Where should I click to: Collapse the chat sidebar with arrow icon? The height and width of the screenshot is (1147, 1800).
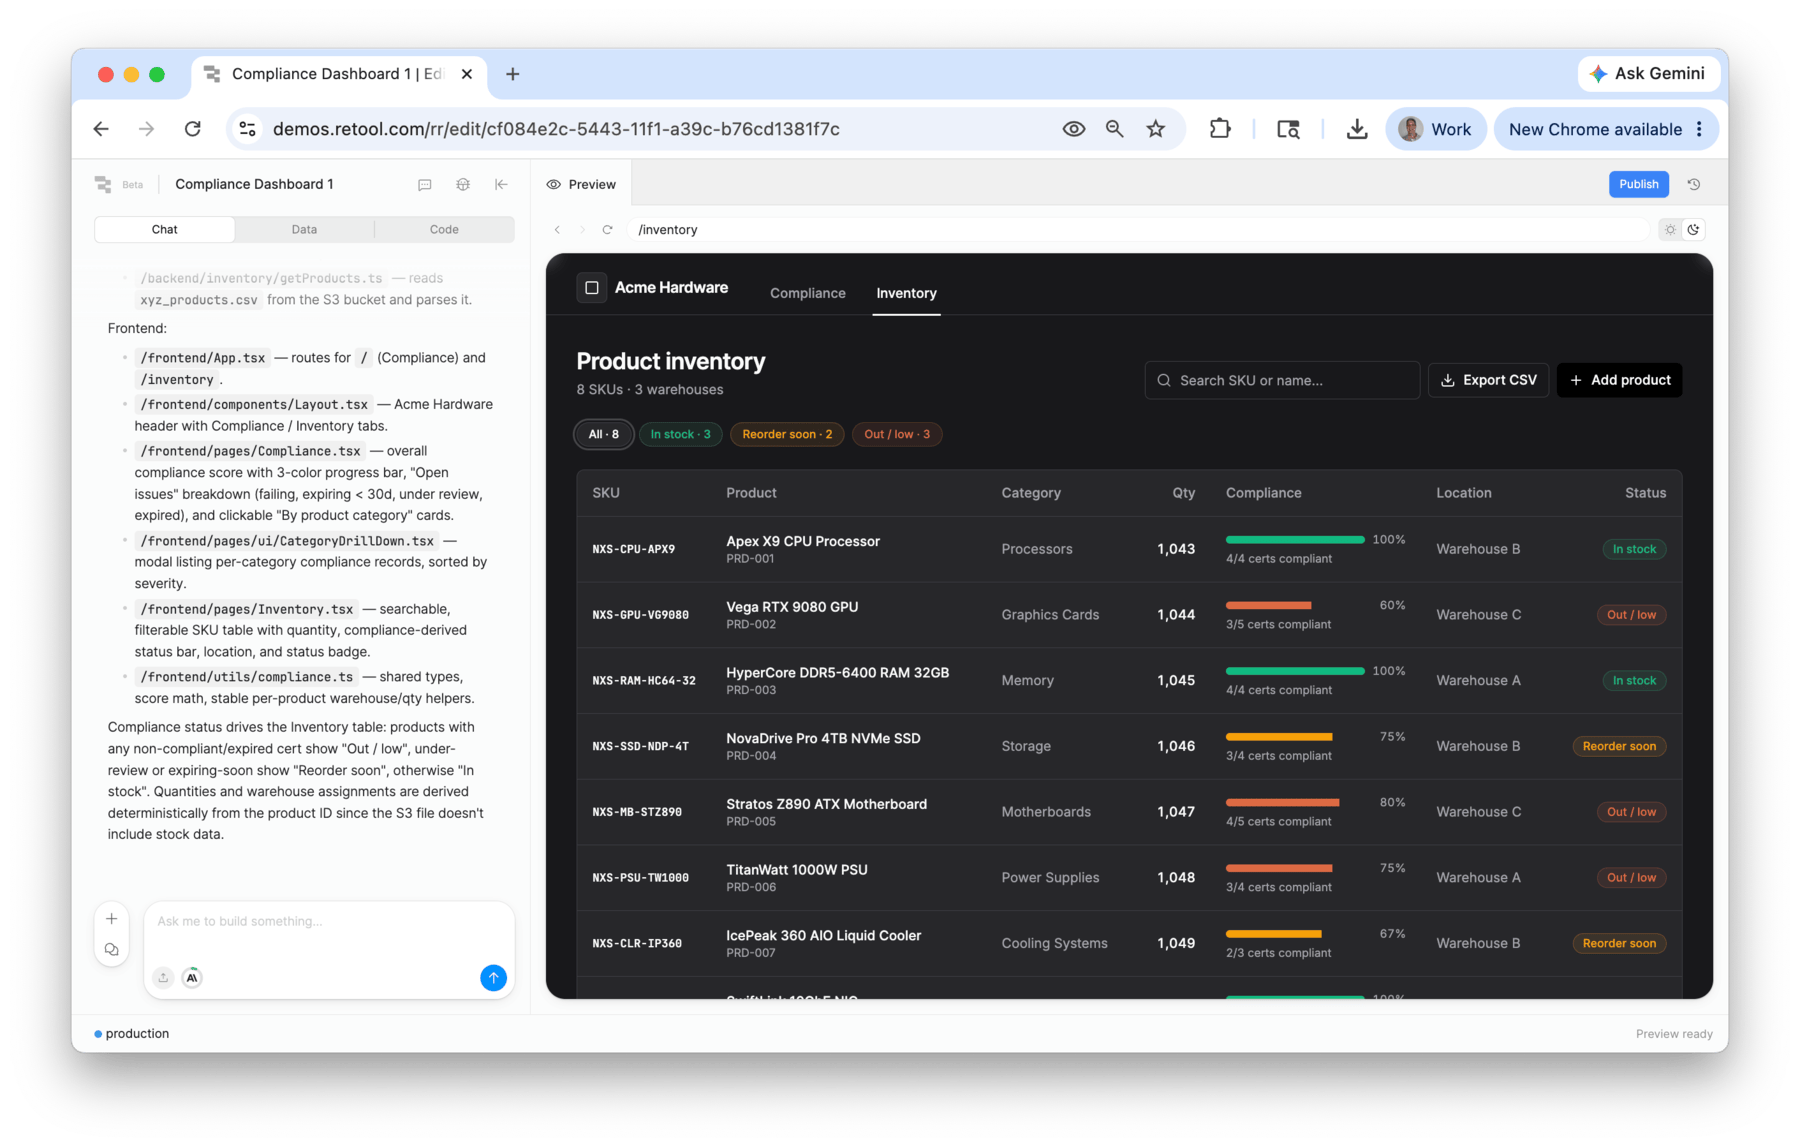coord(501,184)
